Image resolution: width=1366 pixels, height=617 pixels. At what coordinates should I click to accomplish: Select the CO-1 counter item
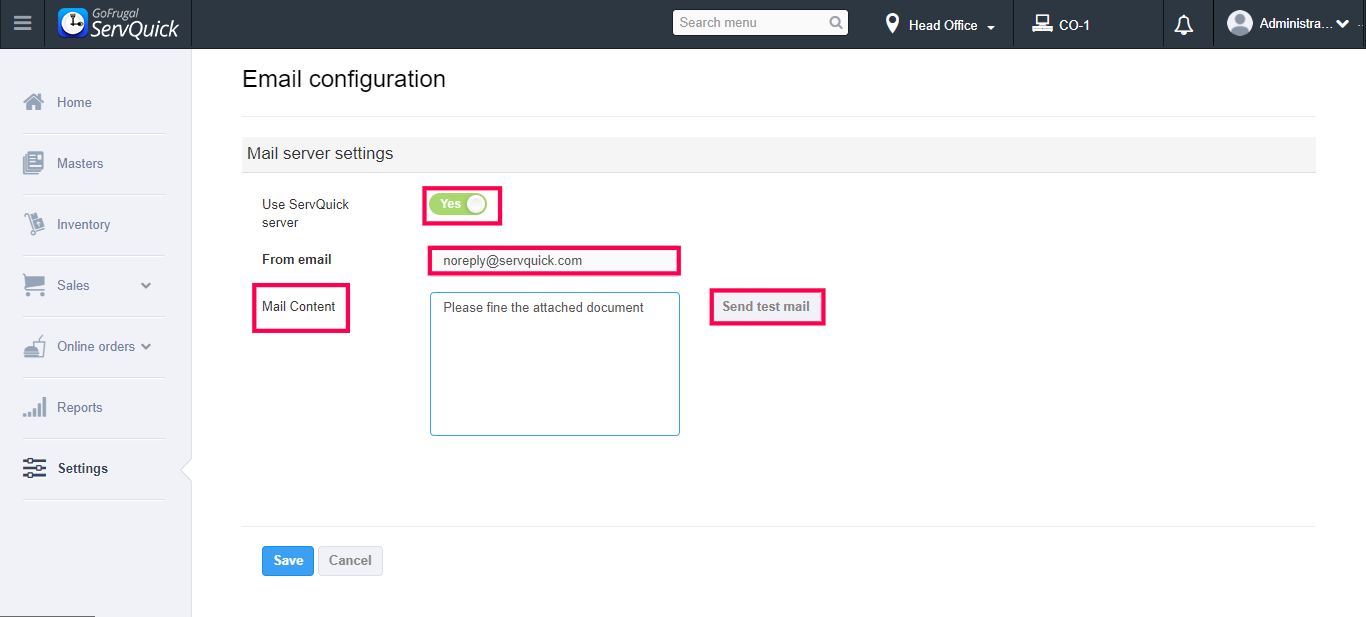click(1062, 25)
